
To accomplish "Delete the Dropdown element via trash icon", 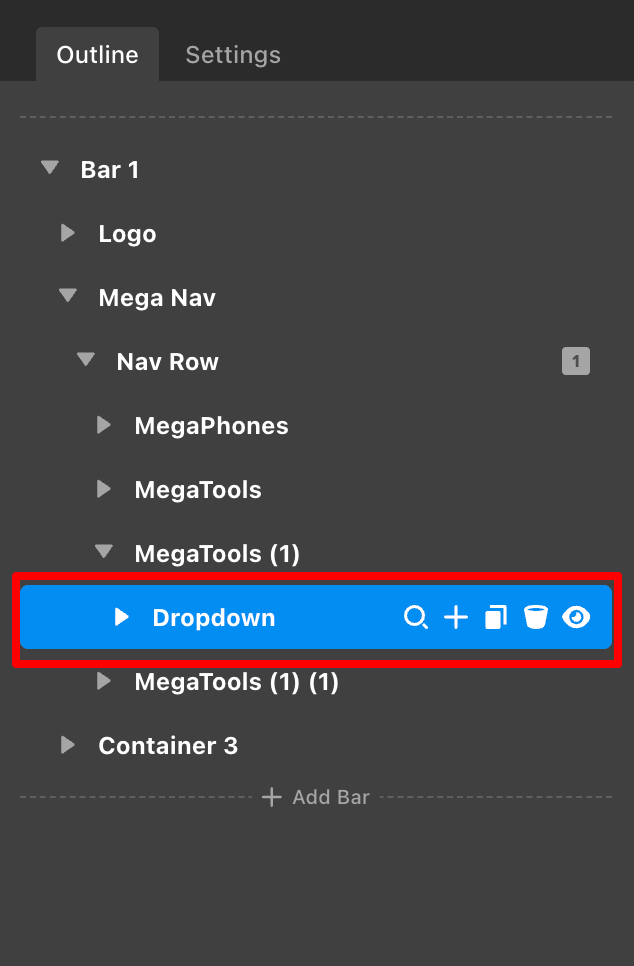I will pyautogui.click(x=536, y=618).
